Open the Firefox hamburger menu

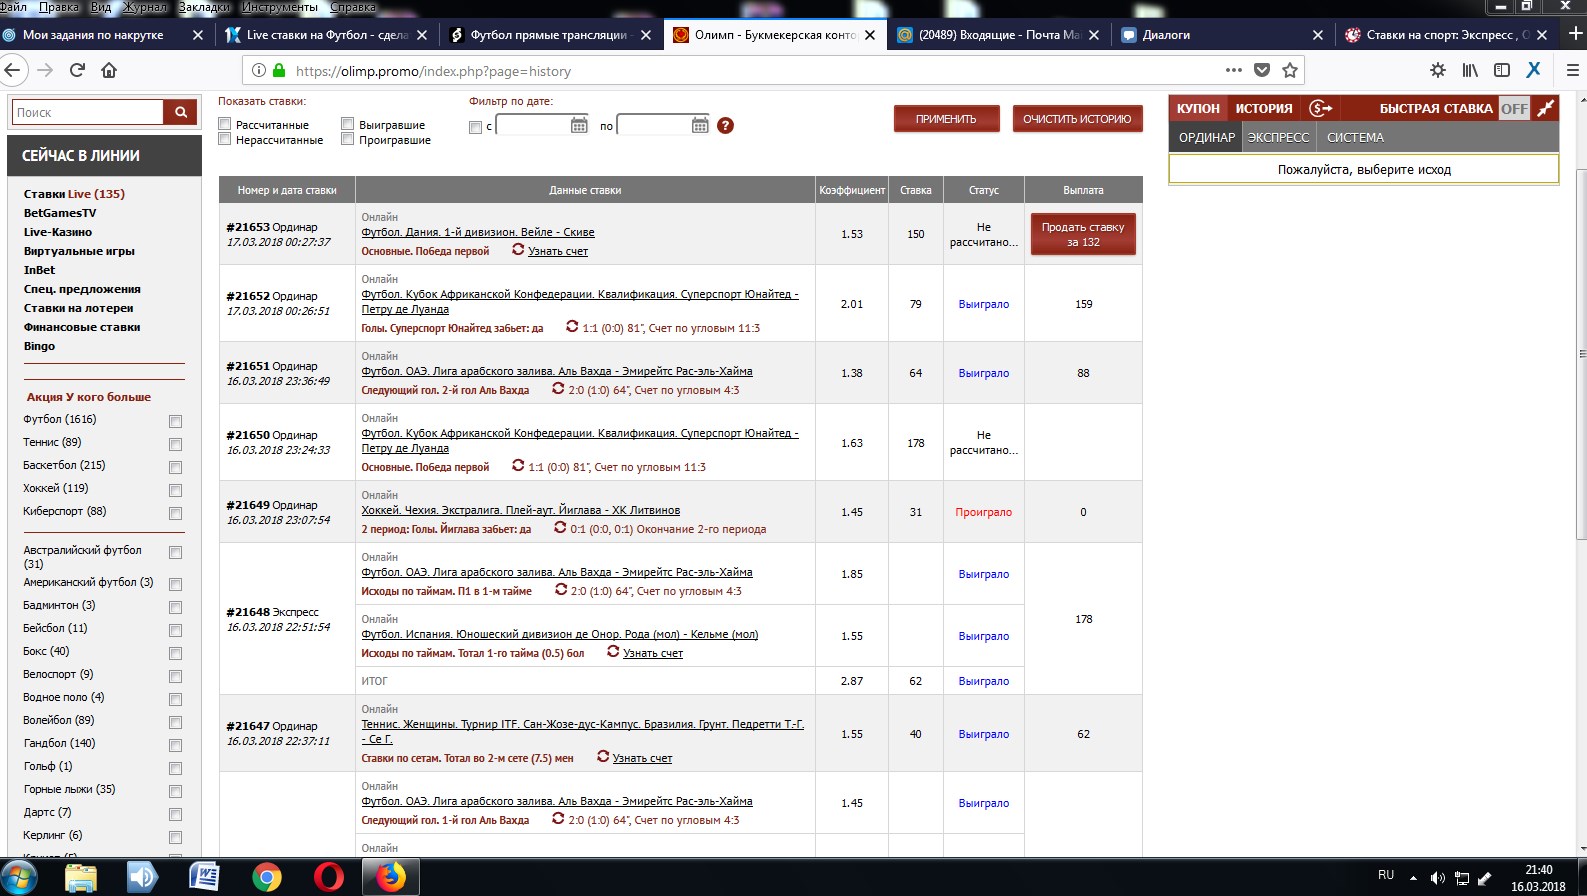[x=1572, y=70]
